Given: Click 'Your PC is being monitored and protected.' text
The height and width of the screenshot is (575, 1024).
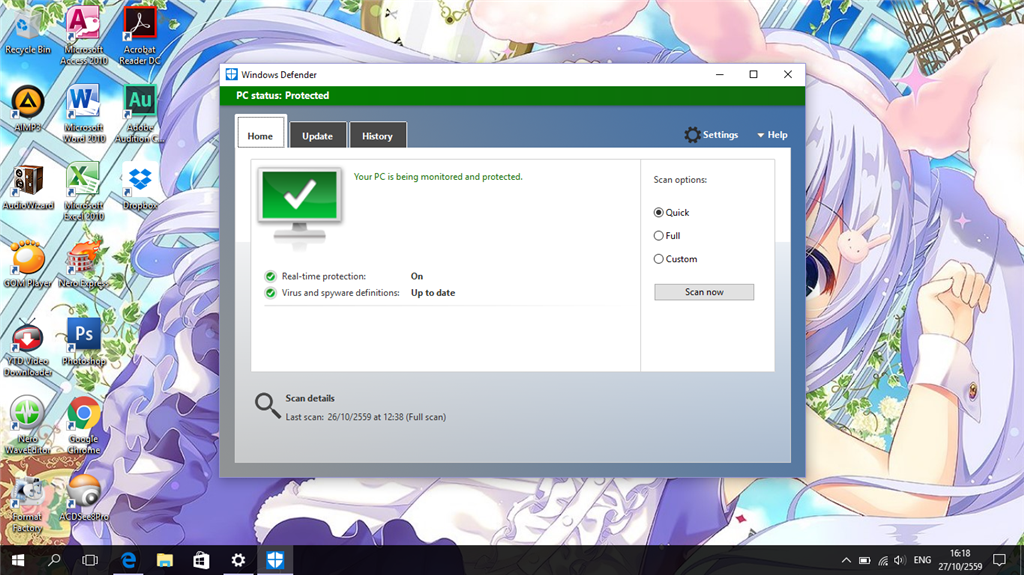Looking at the screenshot, I should 438,176.
